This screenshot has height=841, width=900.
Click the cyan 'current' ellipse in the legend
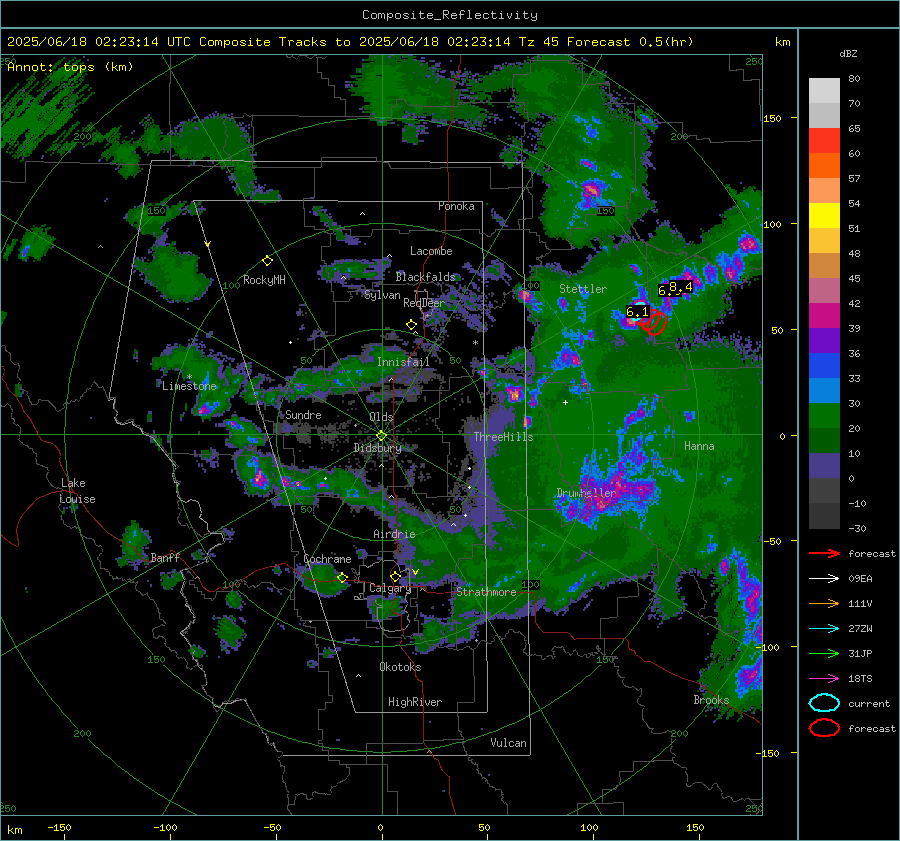click(x=824, y=703)
